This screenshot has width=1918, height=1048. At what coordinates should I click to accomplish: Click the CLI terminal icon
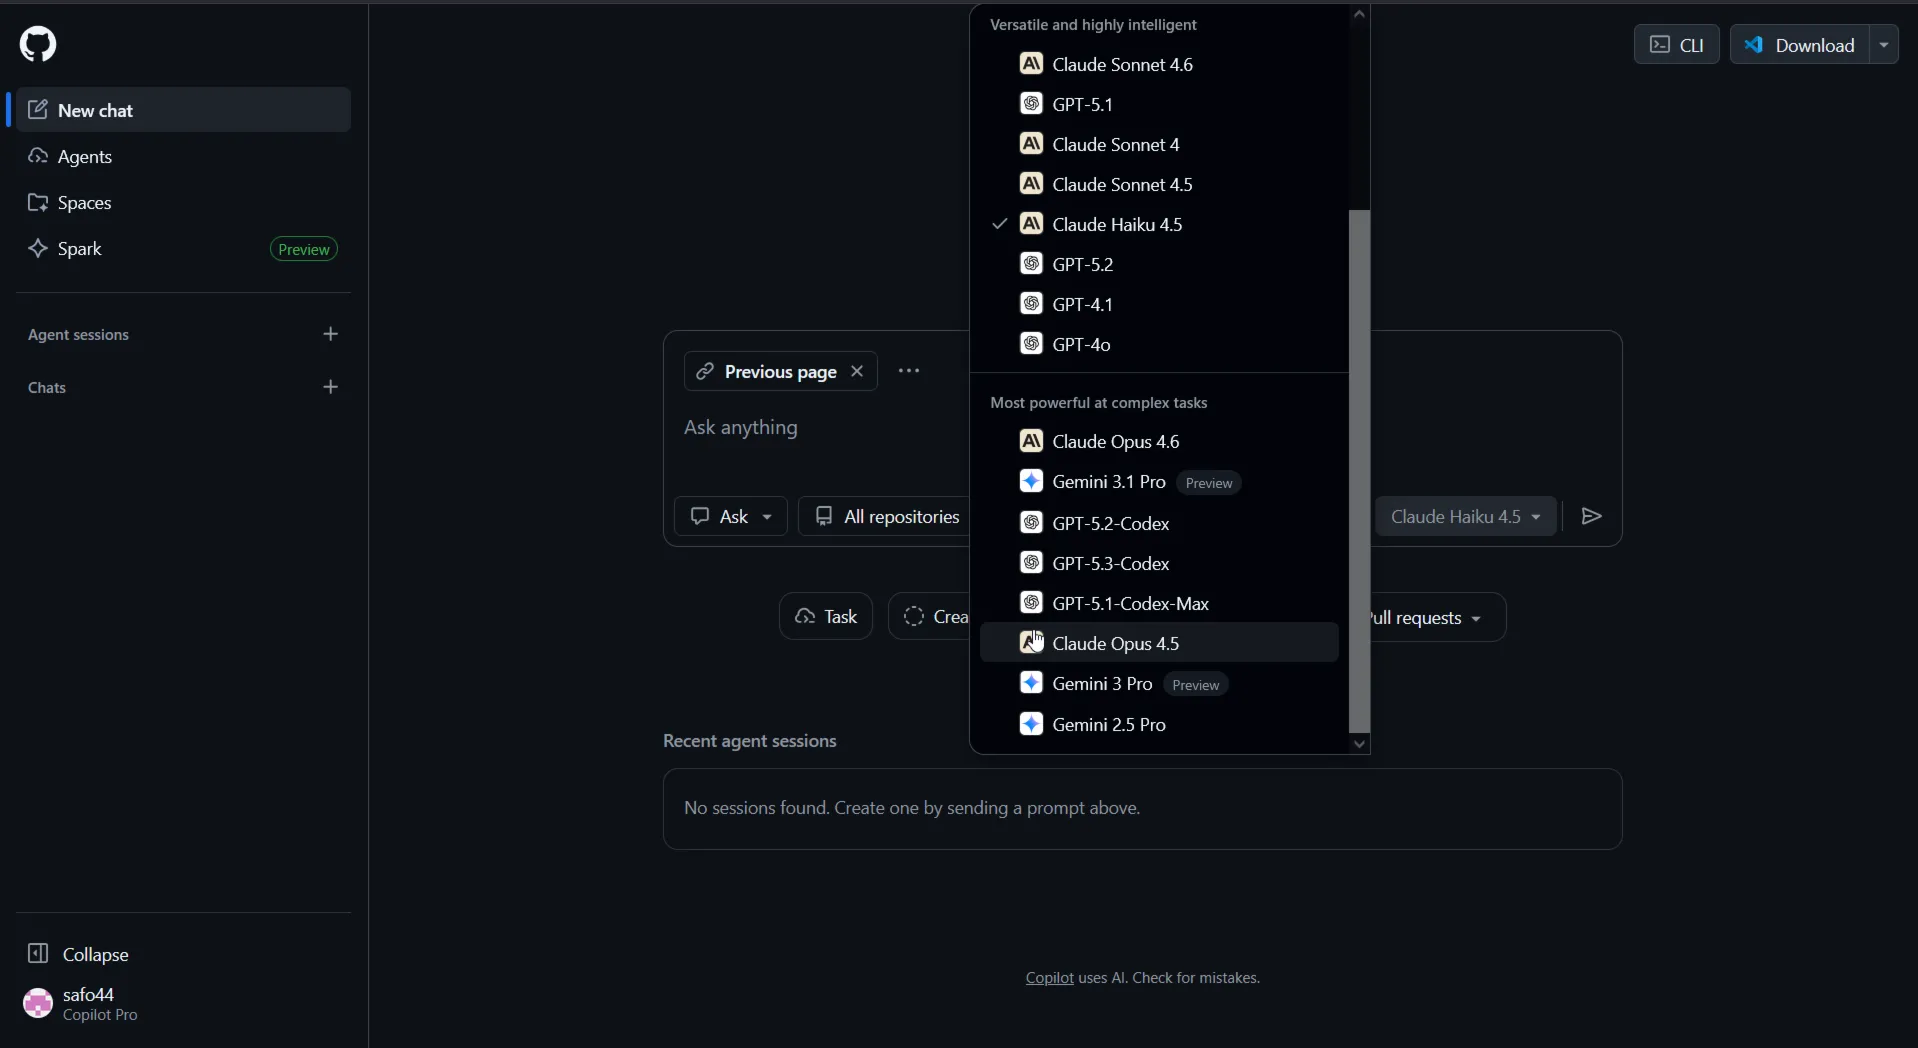point(1660,45)
